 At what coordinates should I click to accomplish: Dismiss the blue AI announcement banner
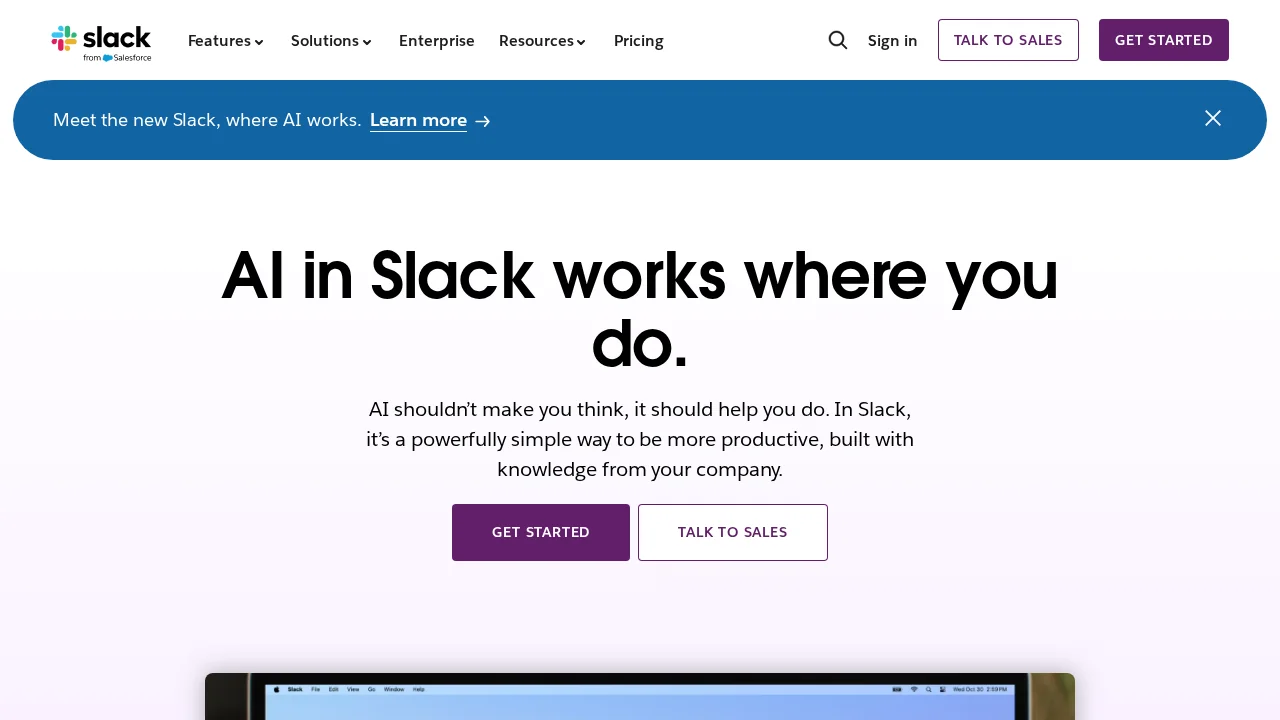[1213, 118]
